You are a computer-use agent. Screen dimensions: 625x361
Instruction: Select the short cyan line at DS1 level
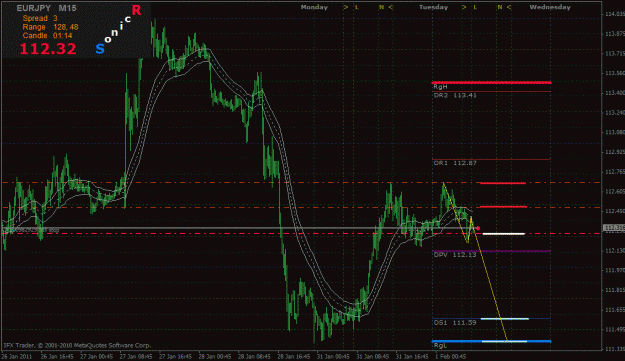point(505,319)
